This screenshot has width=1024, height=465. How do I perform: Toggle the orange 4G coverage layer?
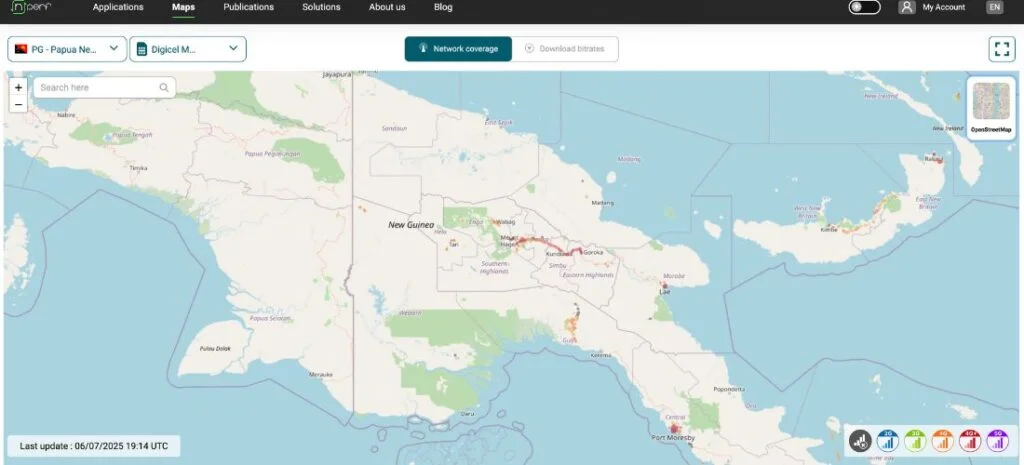click(942, 441)
